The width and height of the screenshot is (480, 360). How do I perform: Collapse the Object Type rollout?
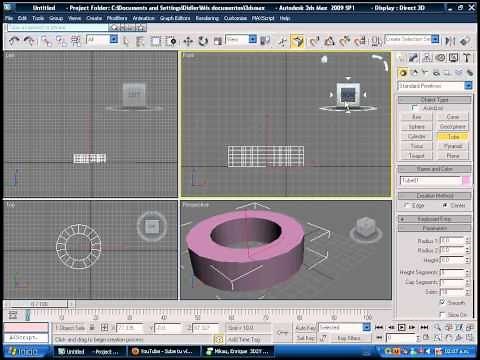pos(435,99)
